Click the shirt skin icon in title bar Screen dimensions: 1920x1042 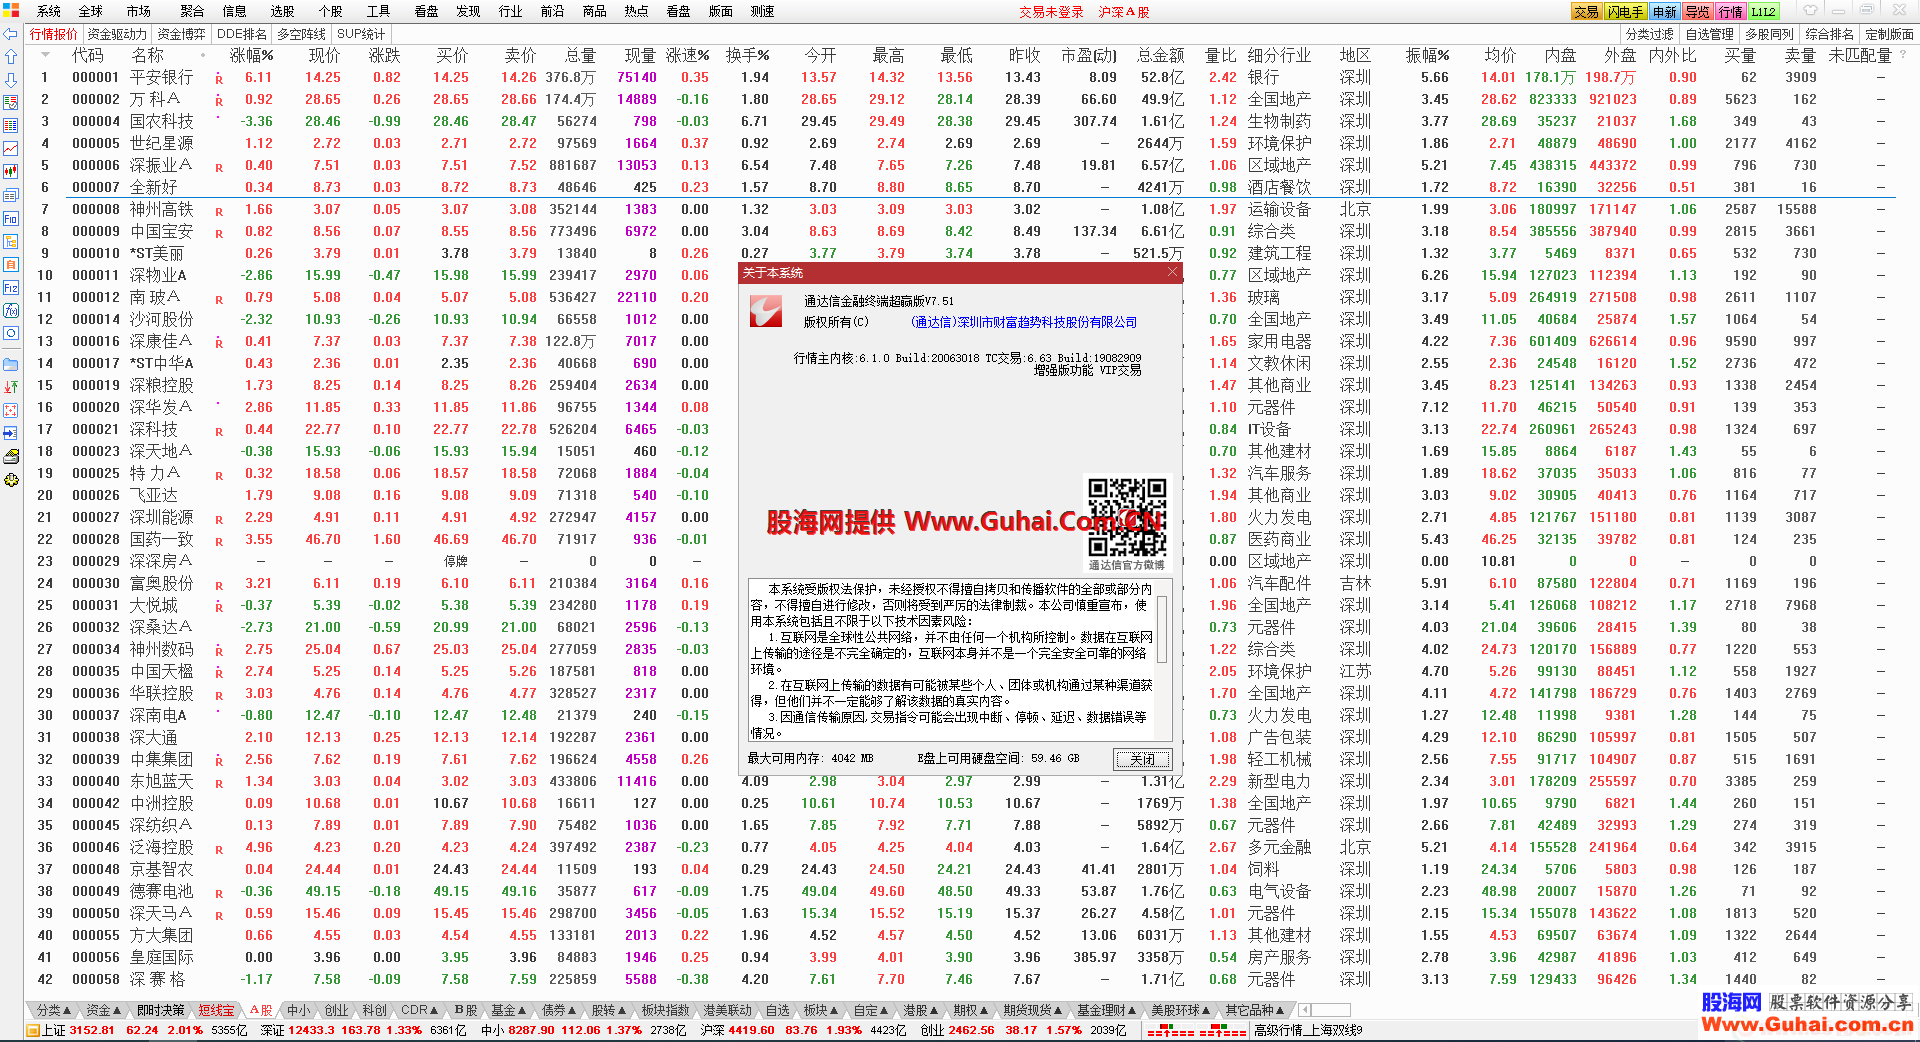point(1811,11)
